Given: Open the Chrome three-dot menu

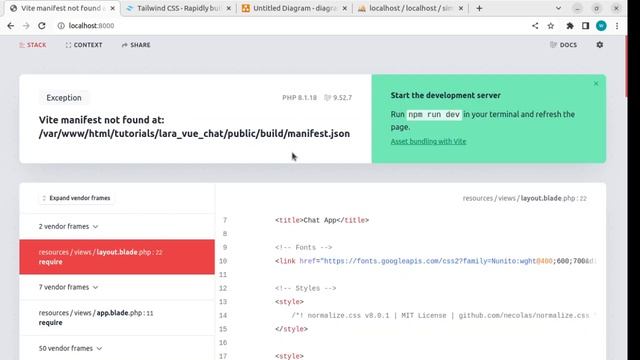Looking at the screenshot, I should 617,26.
